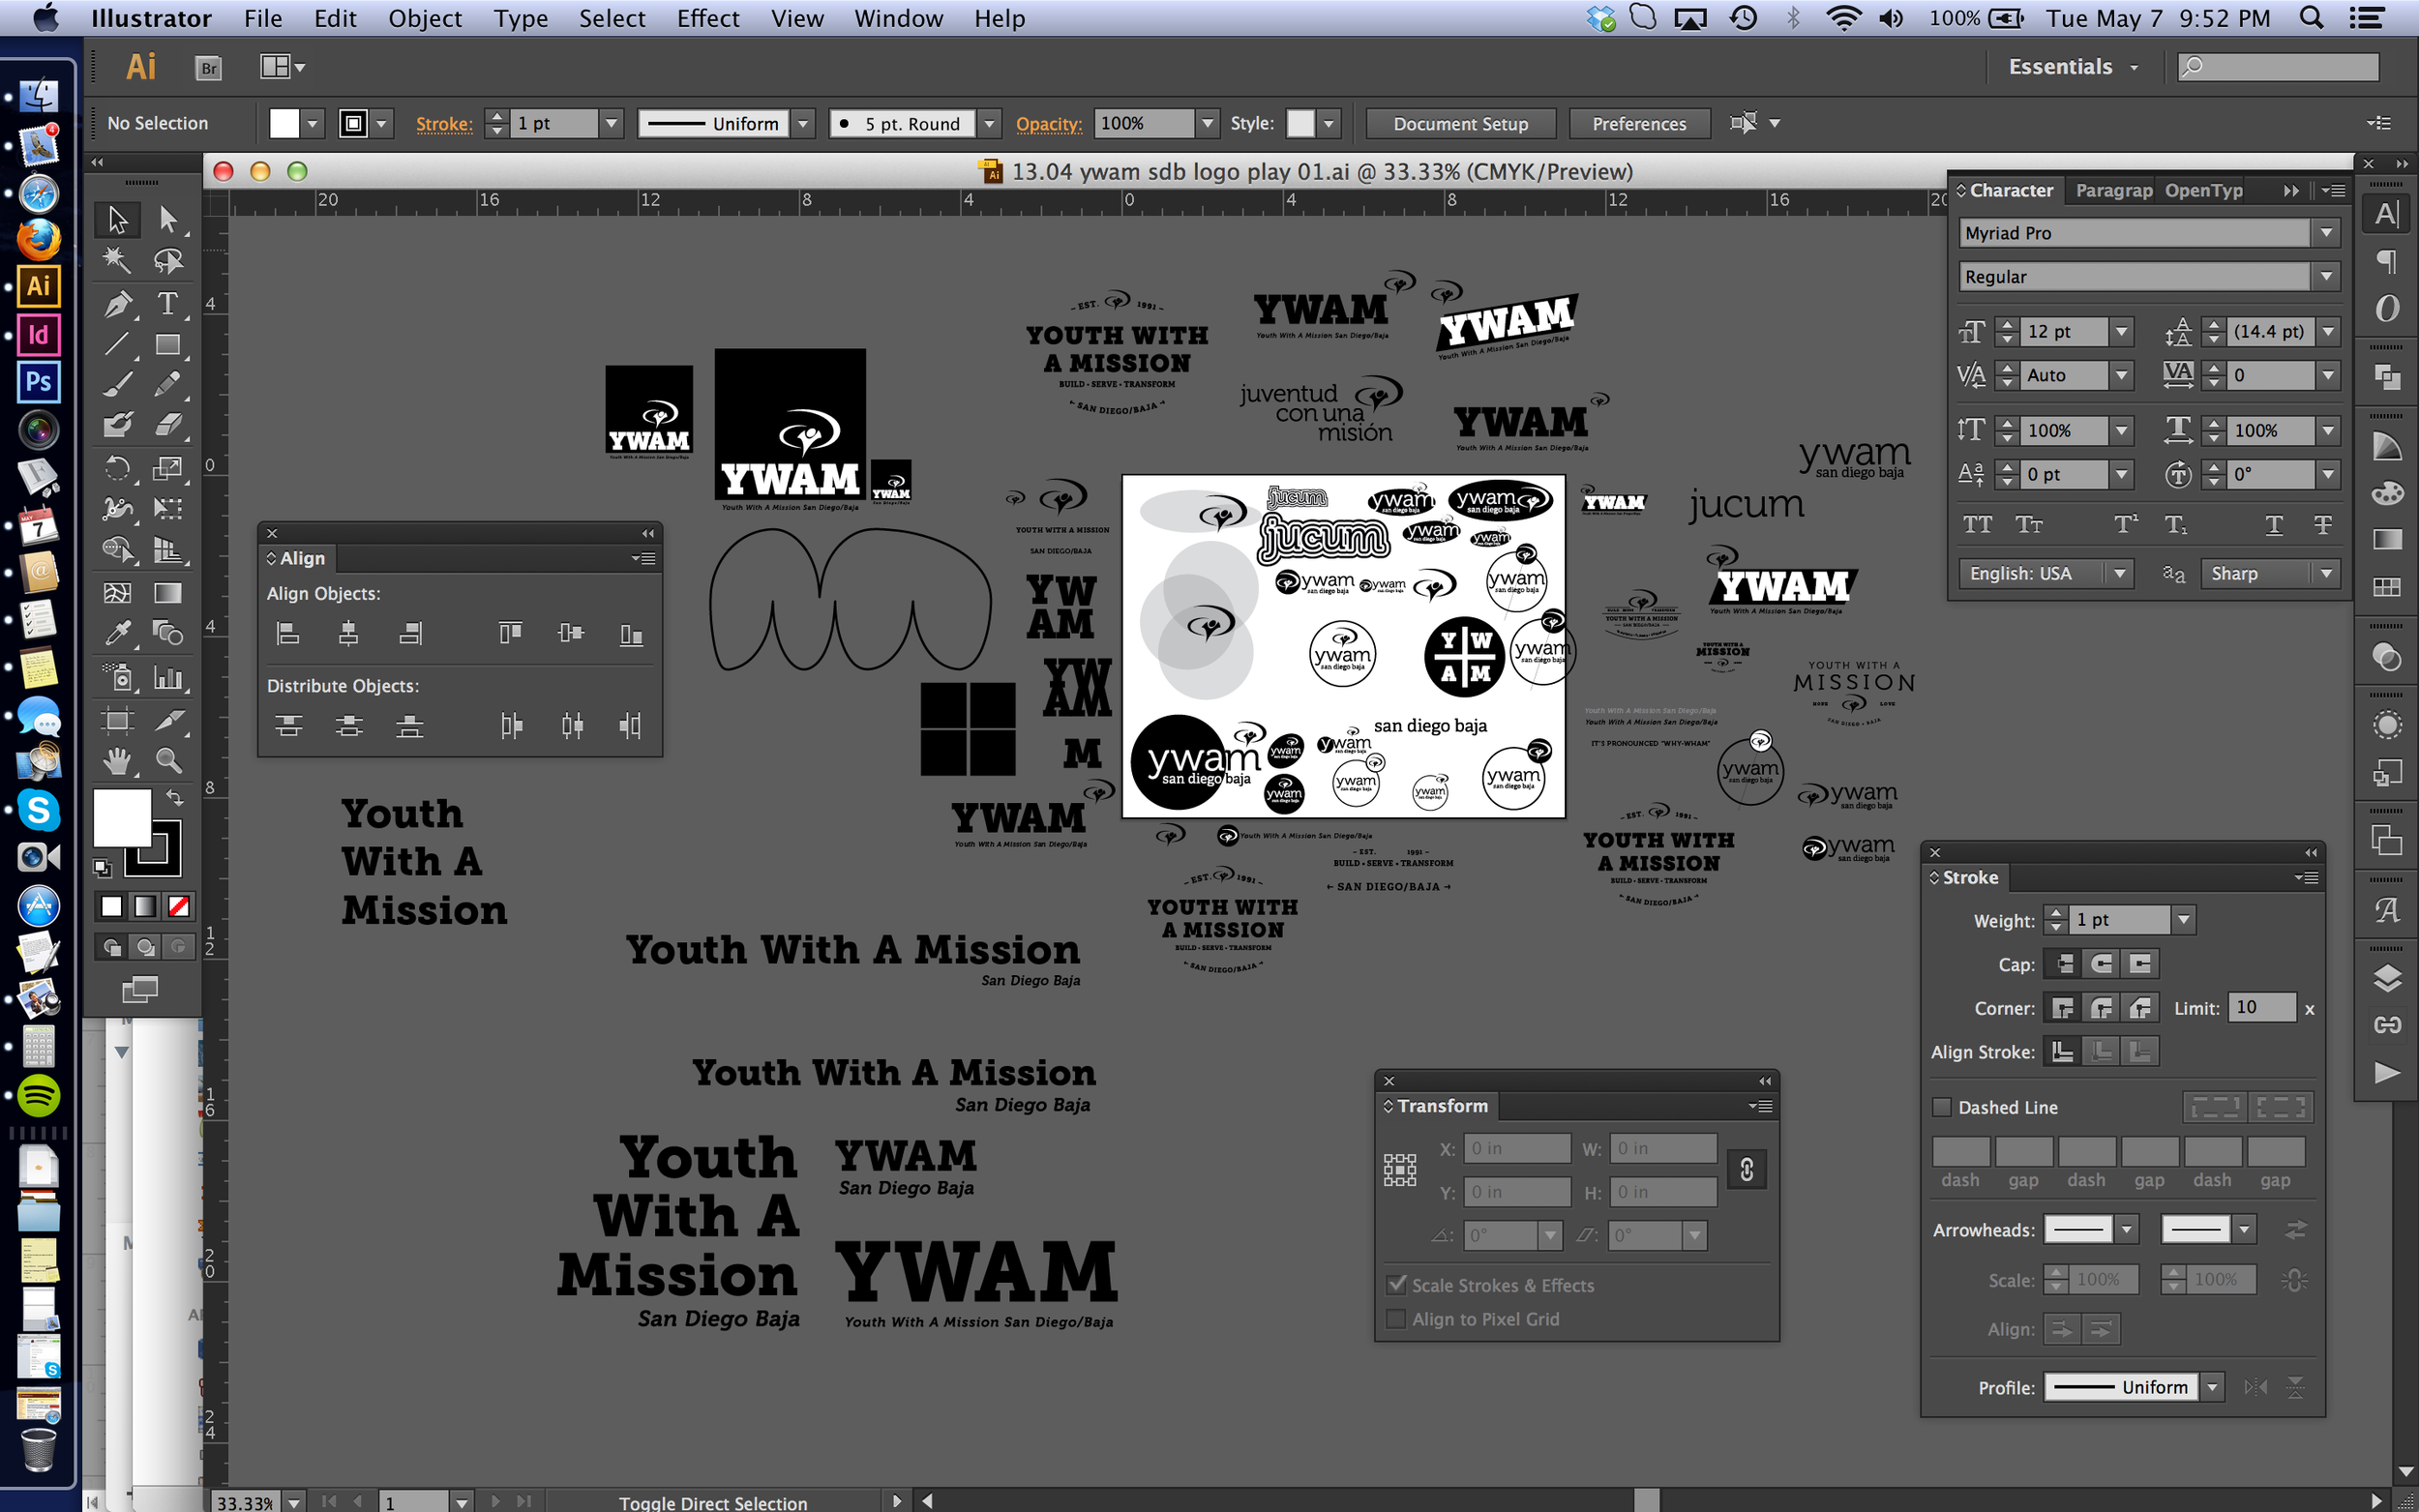Click Horizontal Align Left in Align panel
The image size is (2419, 1512).
point(288,633)
